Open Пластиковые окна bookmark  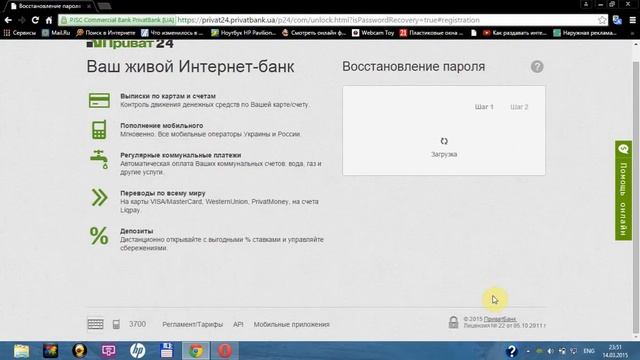click(431, 33)
